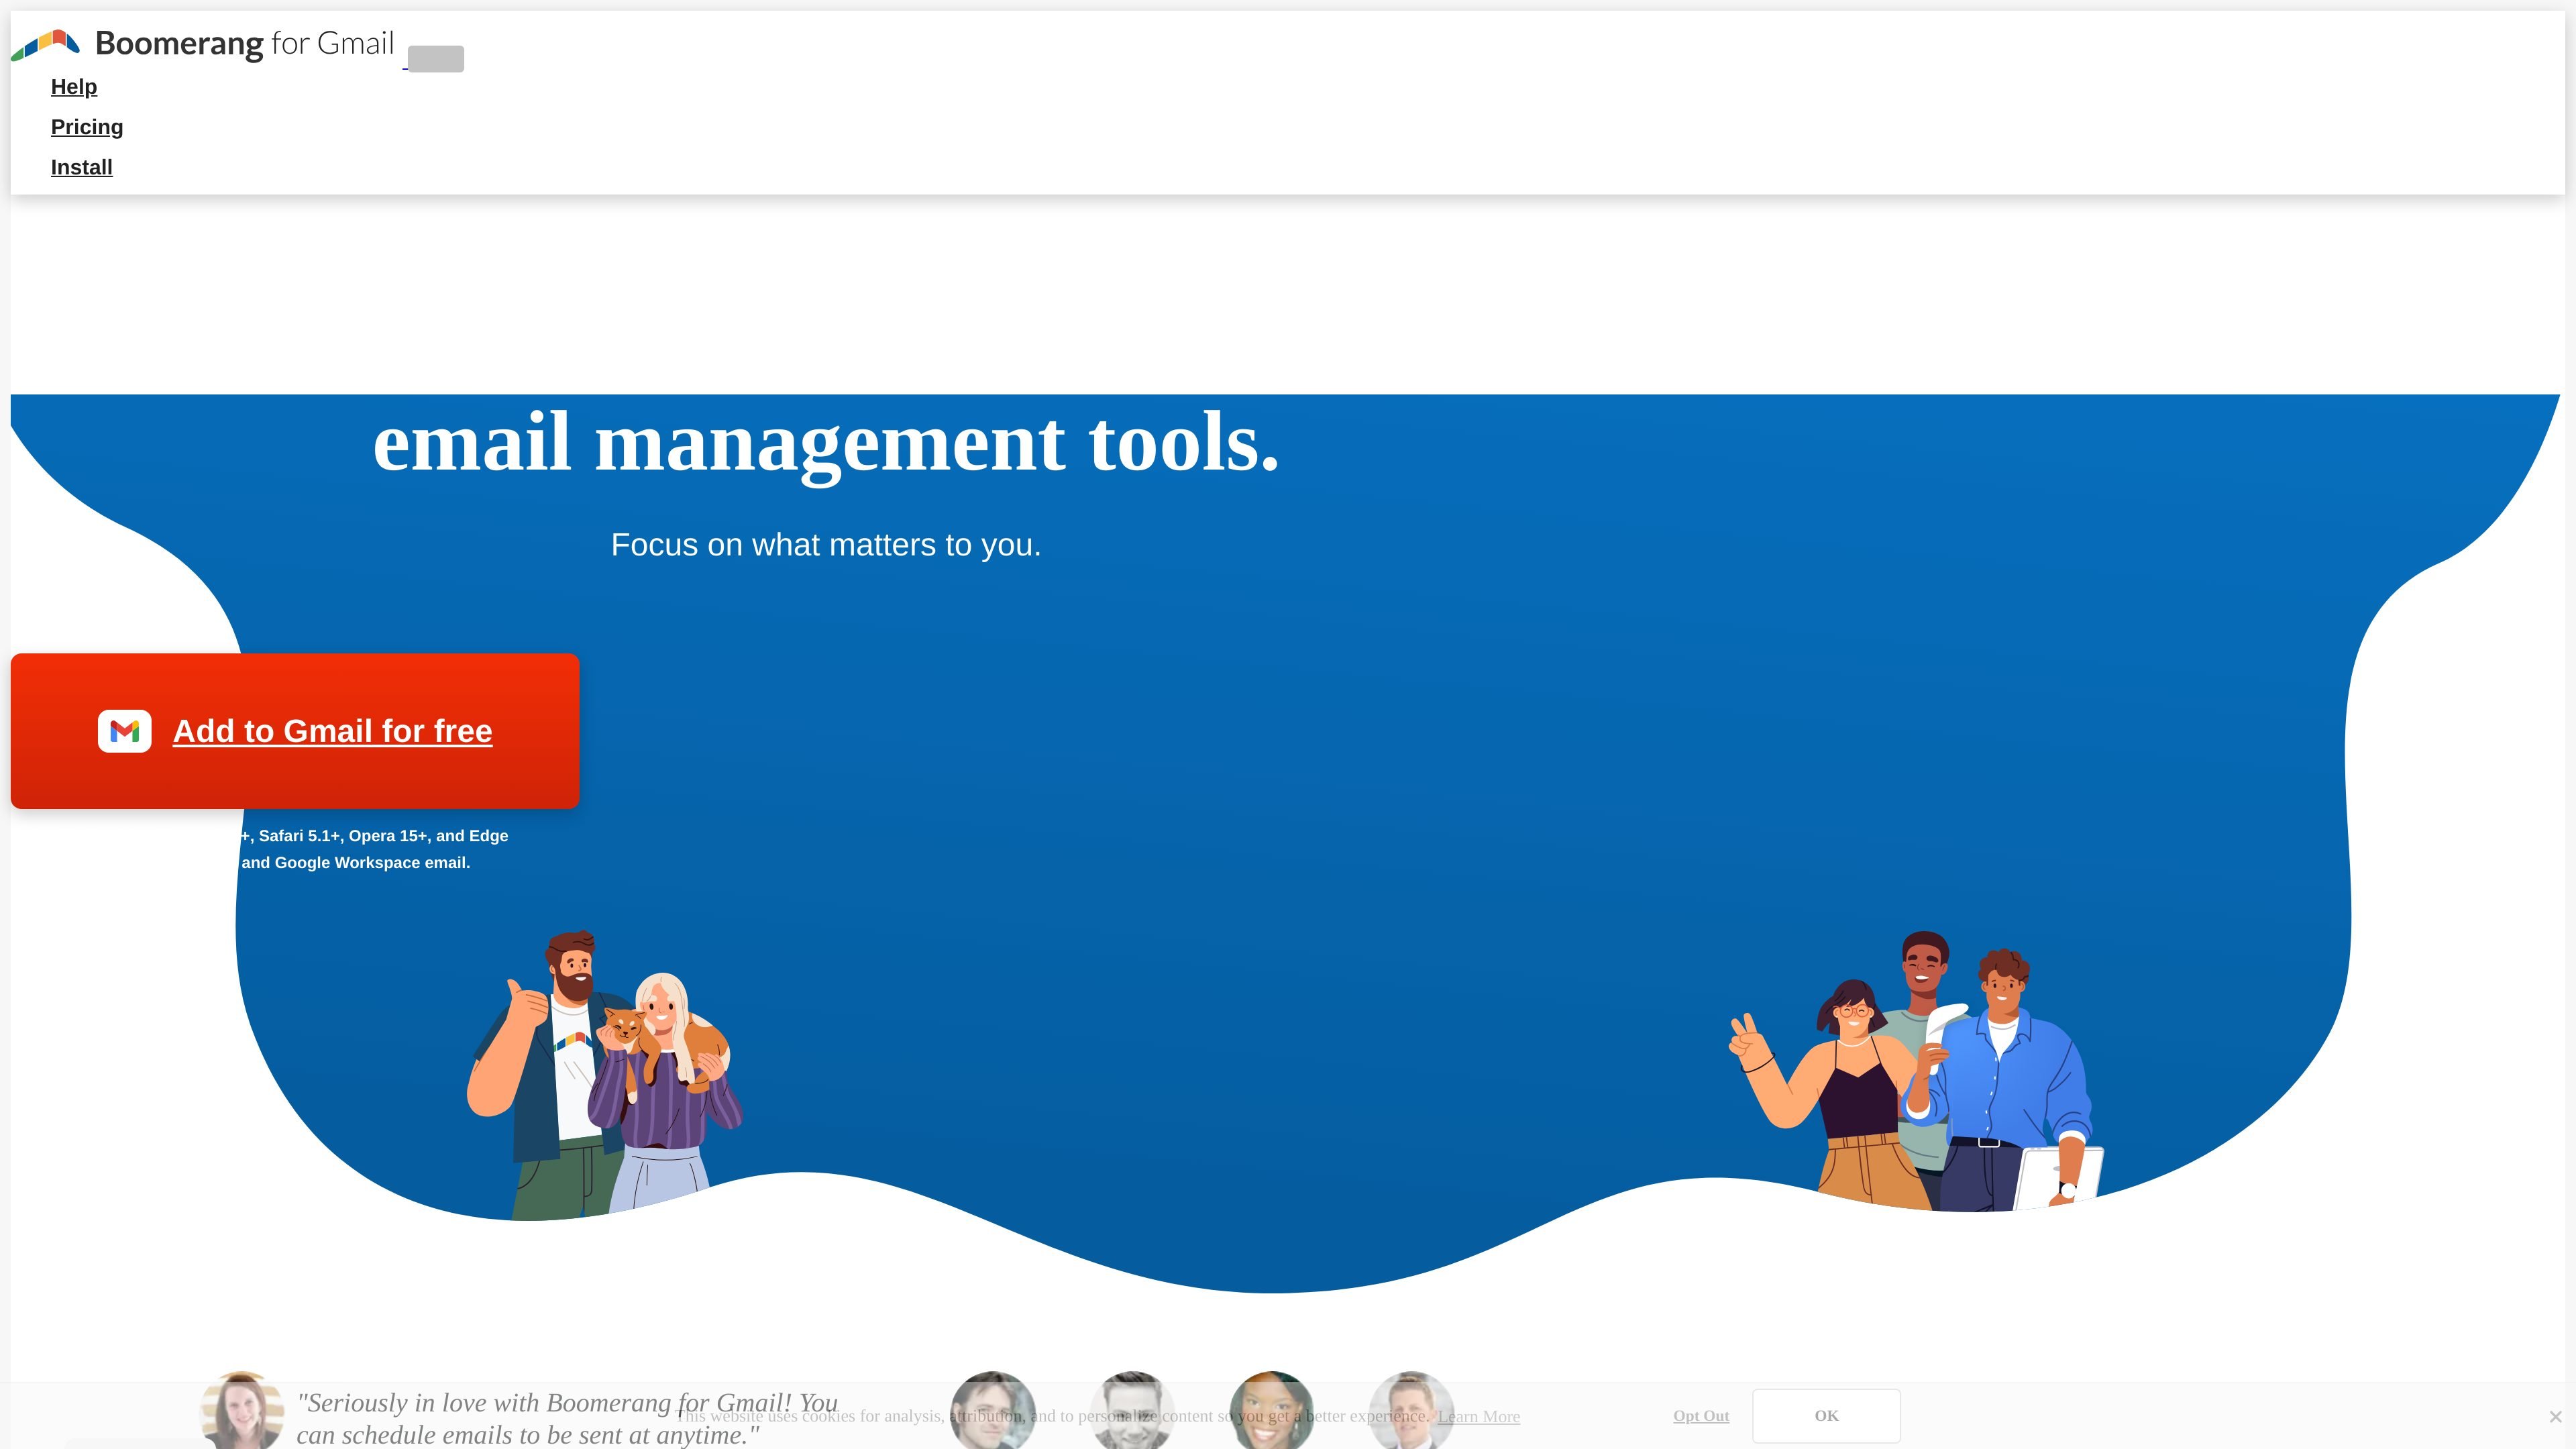Screen dimensions: 2576x1449
Task: Open the Learn More cookie link
Action: (x=1479, y=1416)
